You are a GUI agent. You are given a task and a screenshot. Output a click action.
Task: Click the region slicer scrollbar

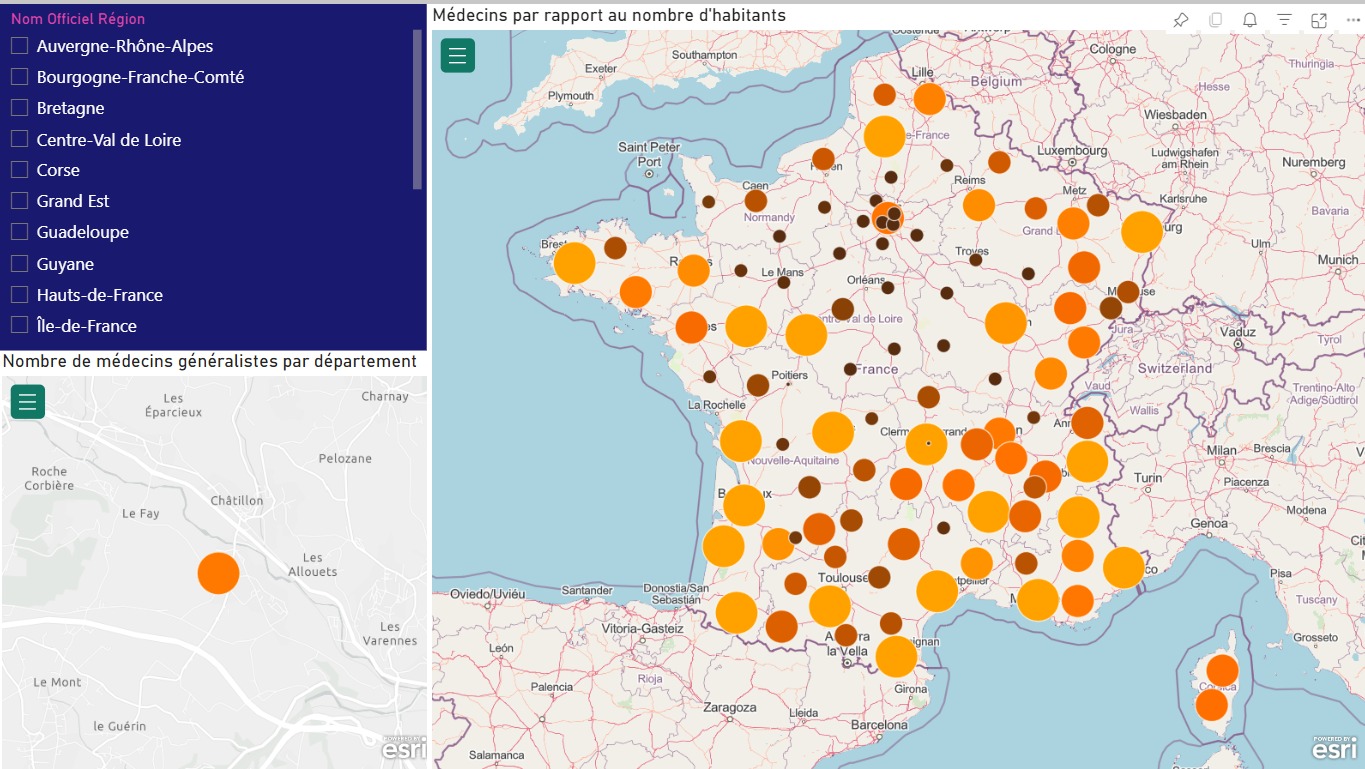pyautogui.click(x=418, y=110)
